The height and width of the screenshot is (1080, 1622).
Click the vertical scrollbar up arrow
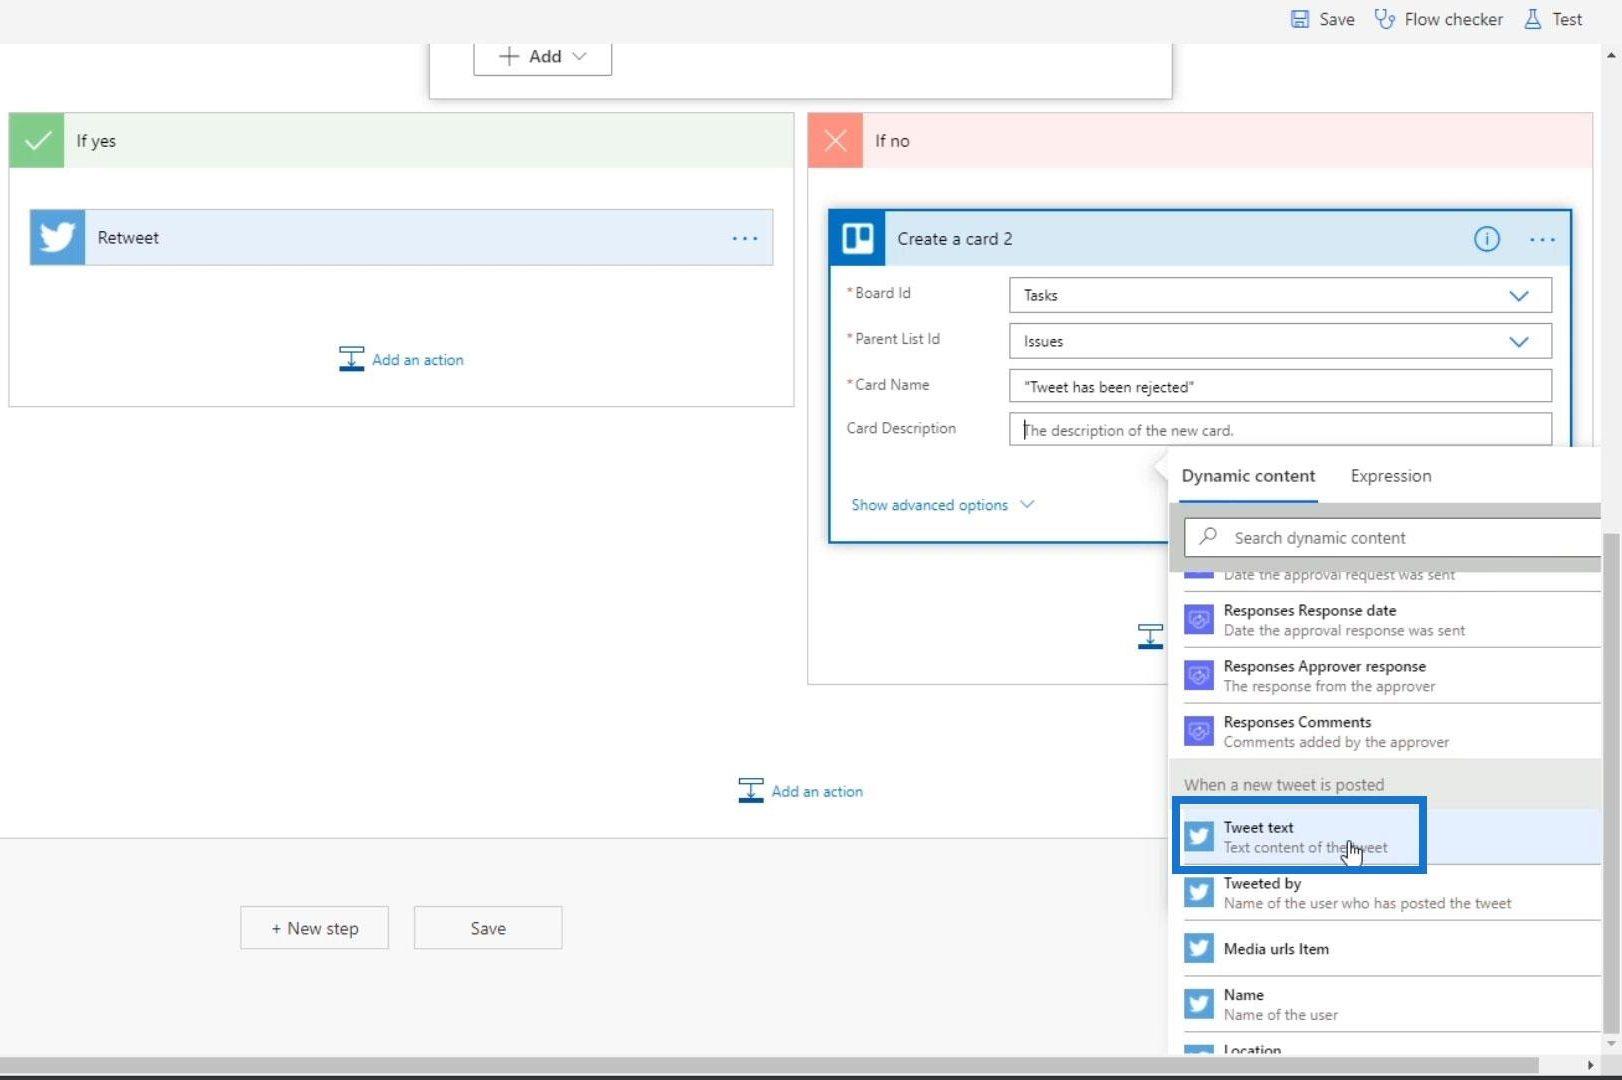tap(1611, 55)
